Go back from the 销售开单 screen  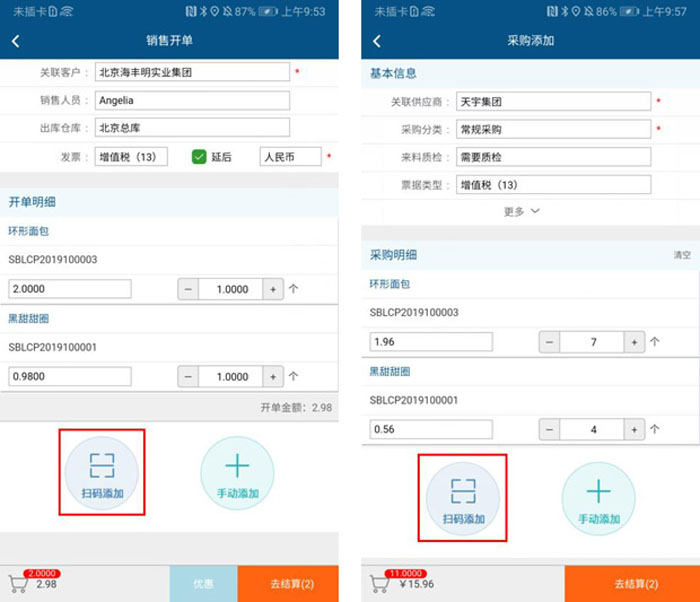point(16,41)
